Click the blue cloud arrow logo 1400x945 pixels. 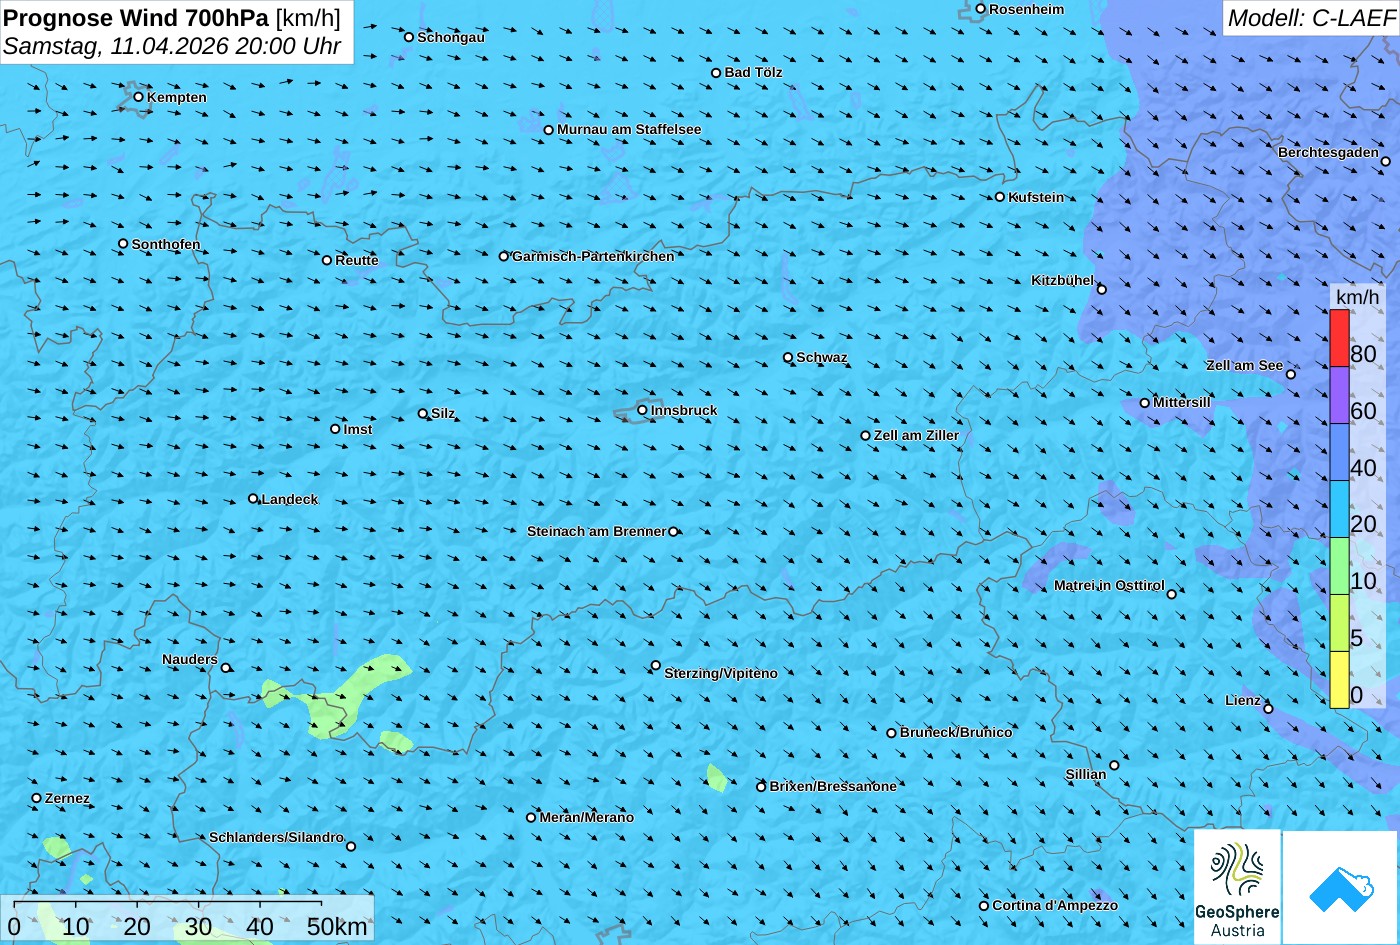coord(1341,887)
